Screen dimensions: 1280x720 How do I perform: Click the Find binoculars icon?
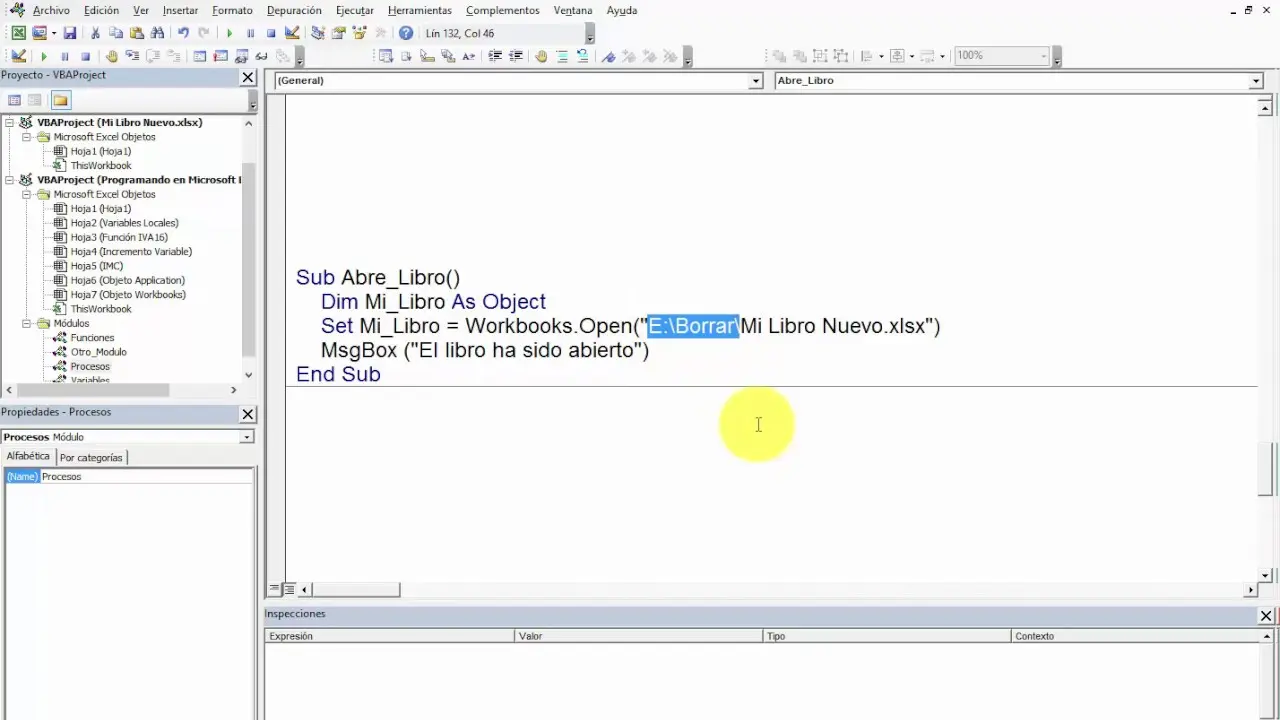pyautogui.click(x=157, y=33)
